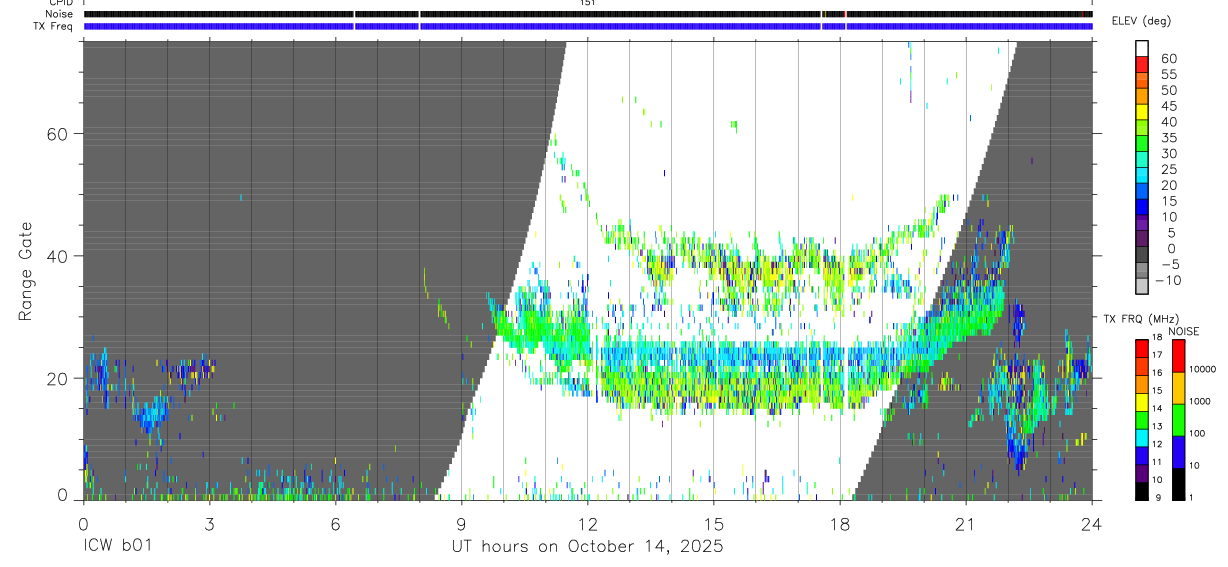Click the red top segment of the NOISE color bar
This screenshot has height=567, width=1228.
click(1179, 355)
